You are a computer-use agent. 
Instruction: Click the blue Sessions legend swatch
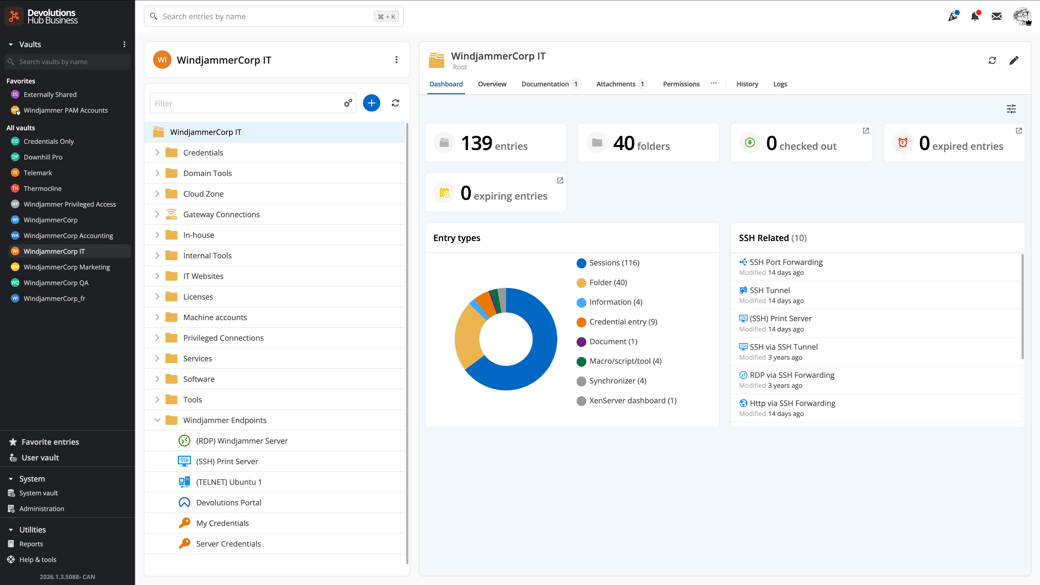tap(581, 263)
